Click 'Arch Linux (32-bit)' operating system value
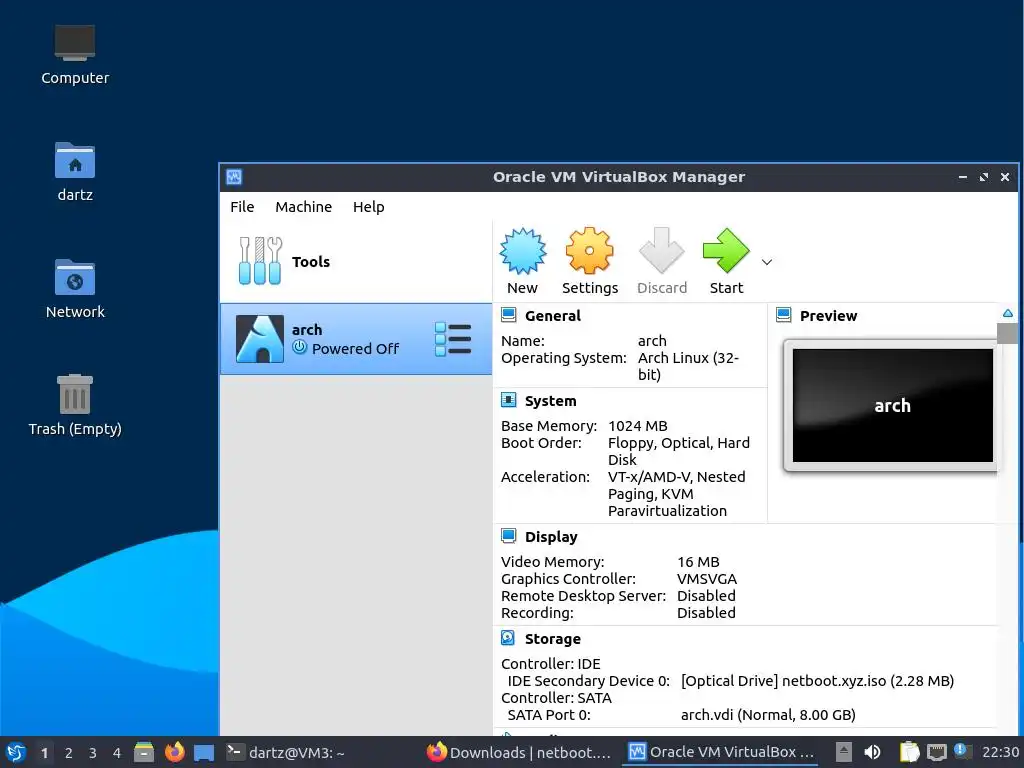 (x=688, y=366)
